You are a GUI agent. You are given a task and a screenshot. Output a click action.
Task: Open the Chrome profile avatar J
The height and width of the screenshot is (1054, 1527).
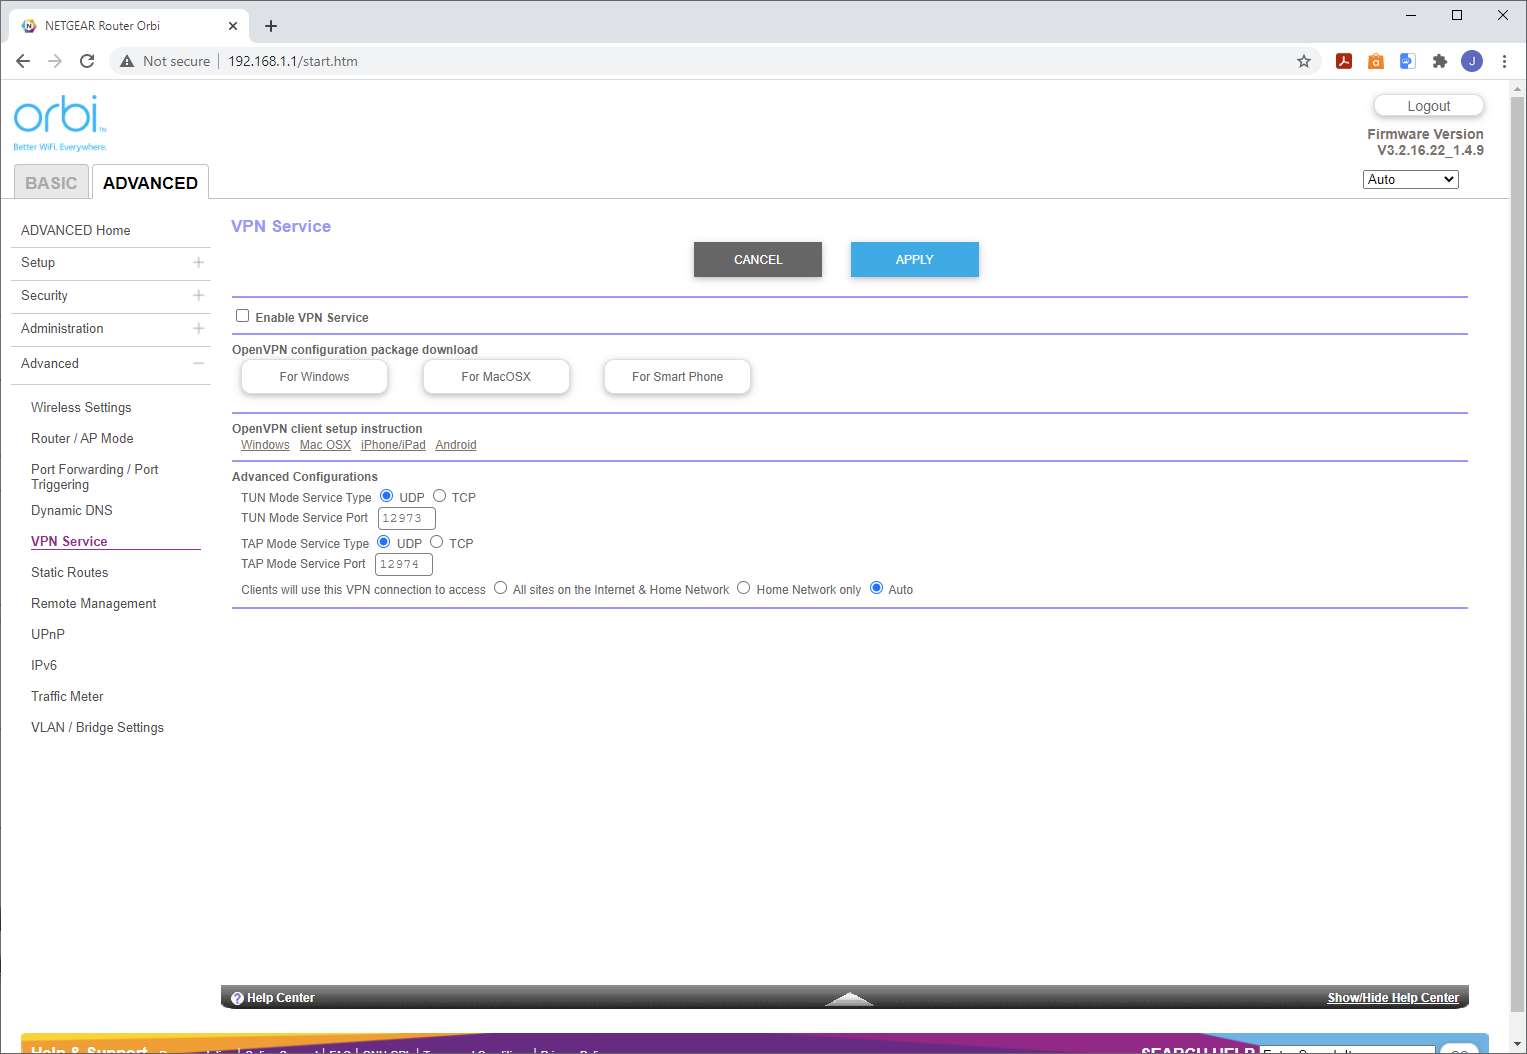pyautogui.click(x=1472, y=61)
